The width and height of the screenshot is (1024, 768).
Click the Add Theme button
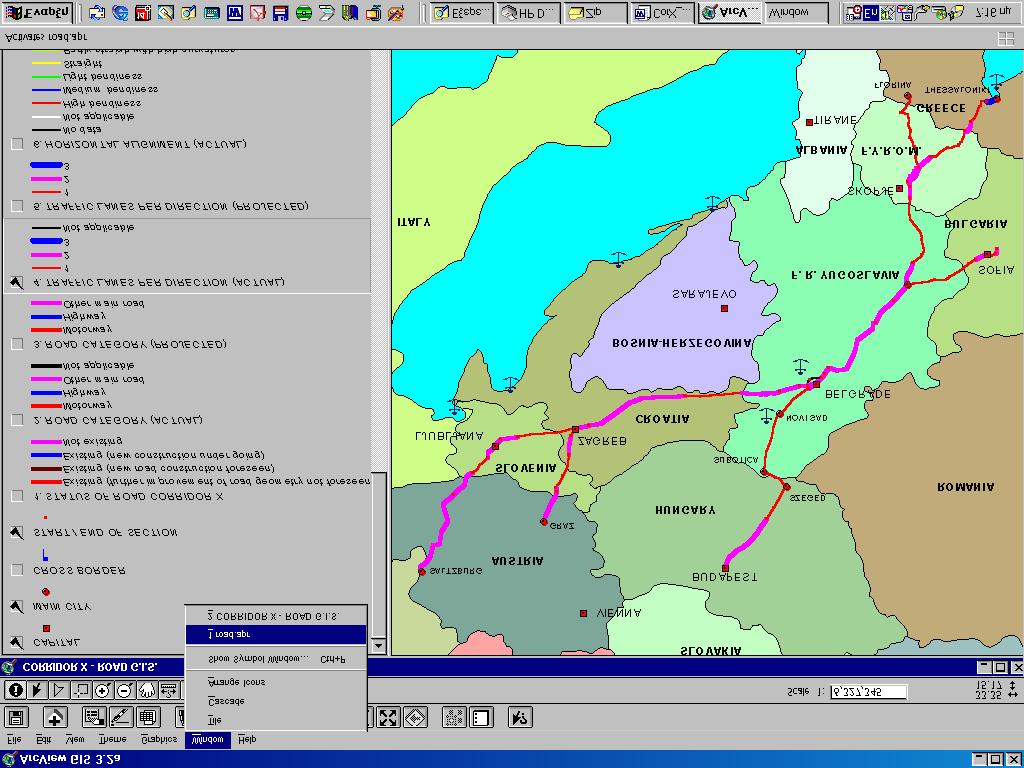pyautogui.click(x=56, y=718)
